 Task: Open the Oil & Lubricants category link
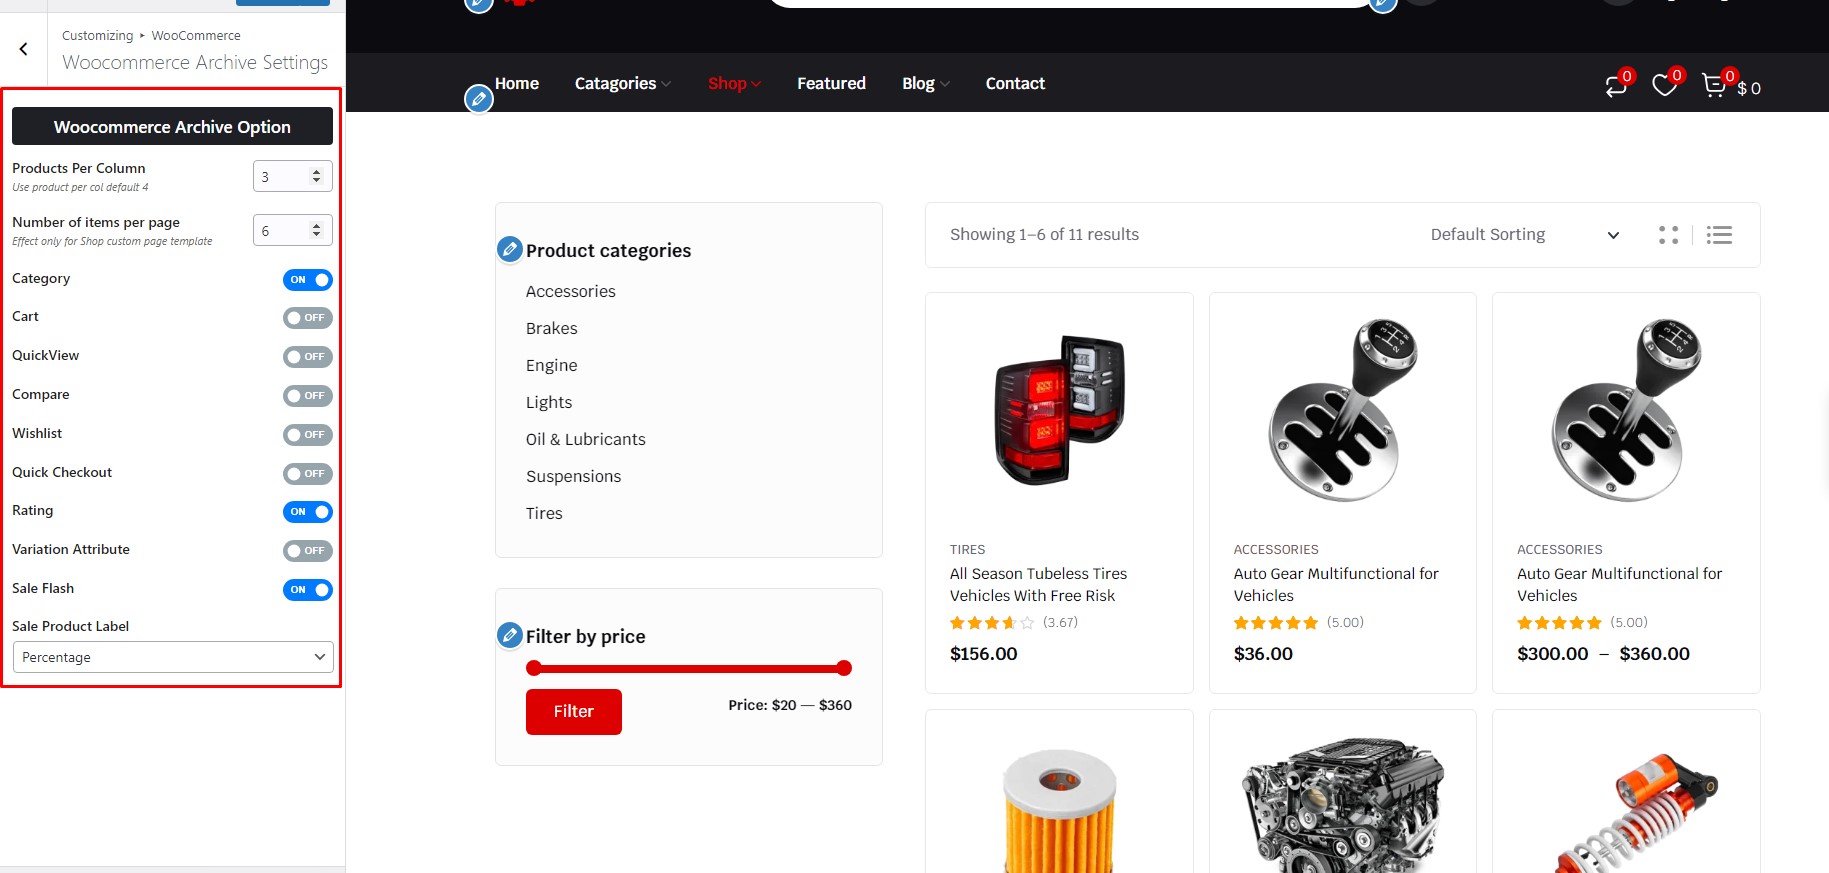click(586, 439)
